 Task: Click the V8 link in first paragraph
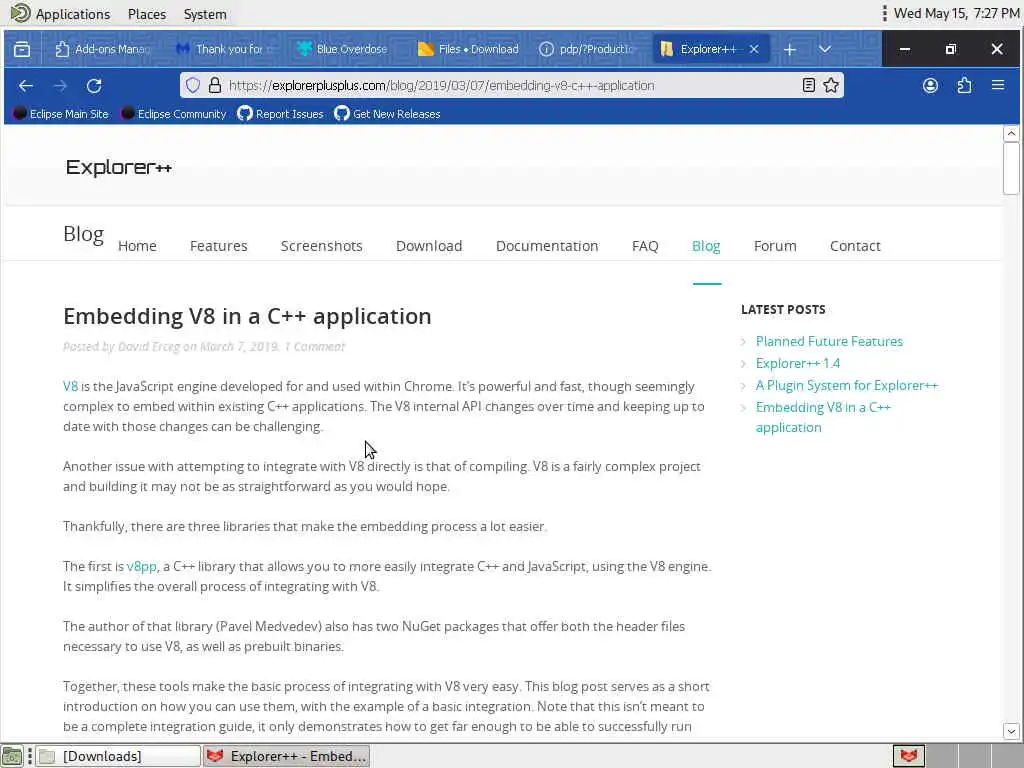click(x=71, y=387)
